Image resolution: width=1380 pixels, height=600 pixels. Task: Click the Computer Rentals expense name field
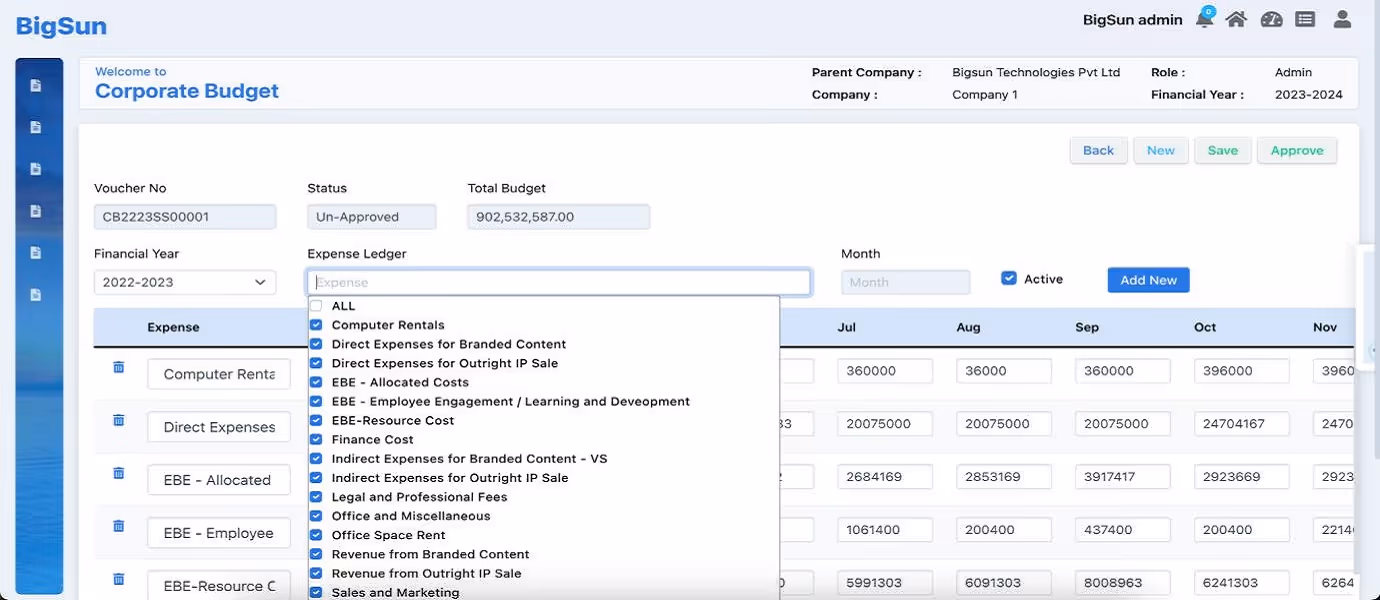[219, 374]
